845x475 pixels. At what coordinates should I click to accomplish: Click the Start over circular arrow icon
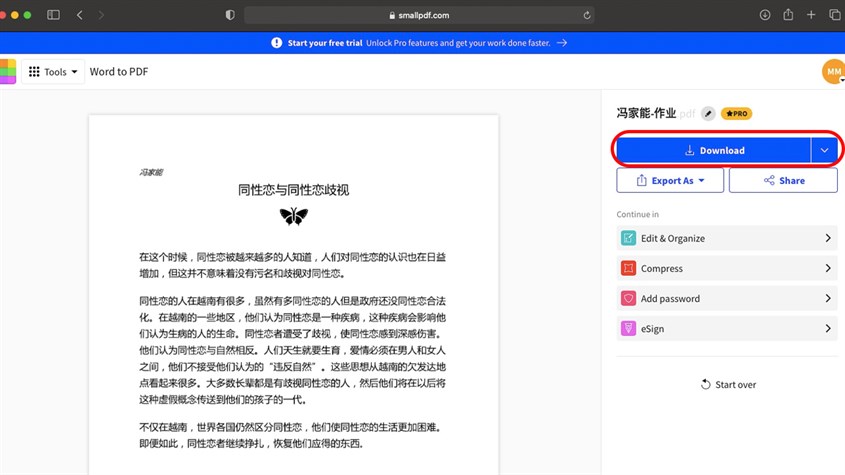pyautogui.click(x=705, y=384)
